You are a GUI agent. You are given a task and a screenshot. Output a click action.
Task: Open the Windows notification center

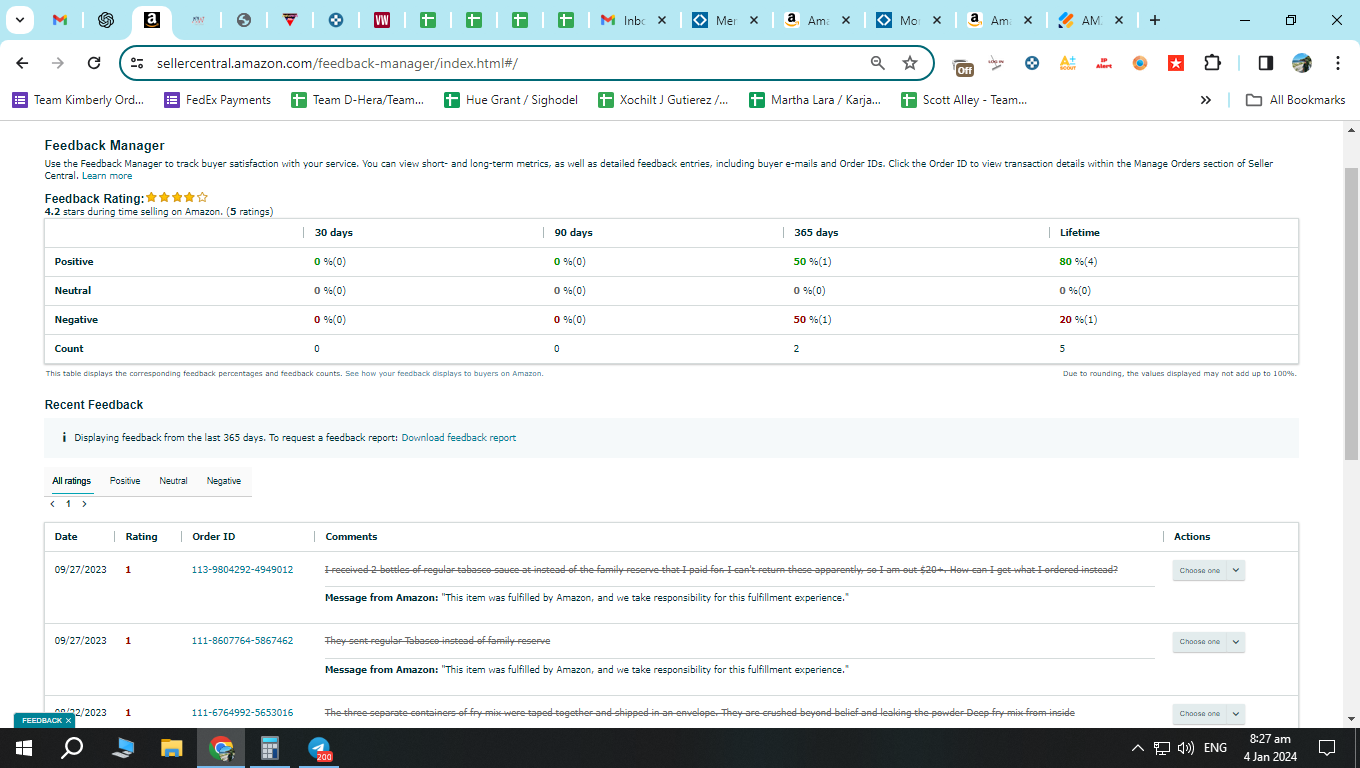(1327, 748)
